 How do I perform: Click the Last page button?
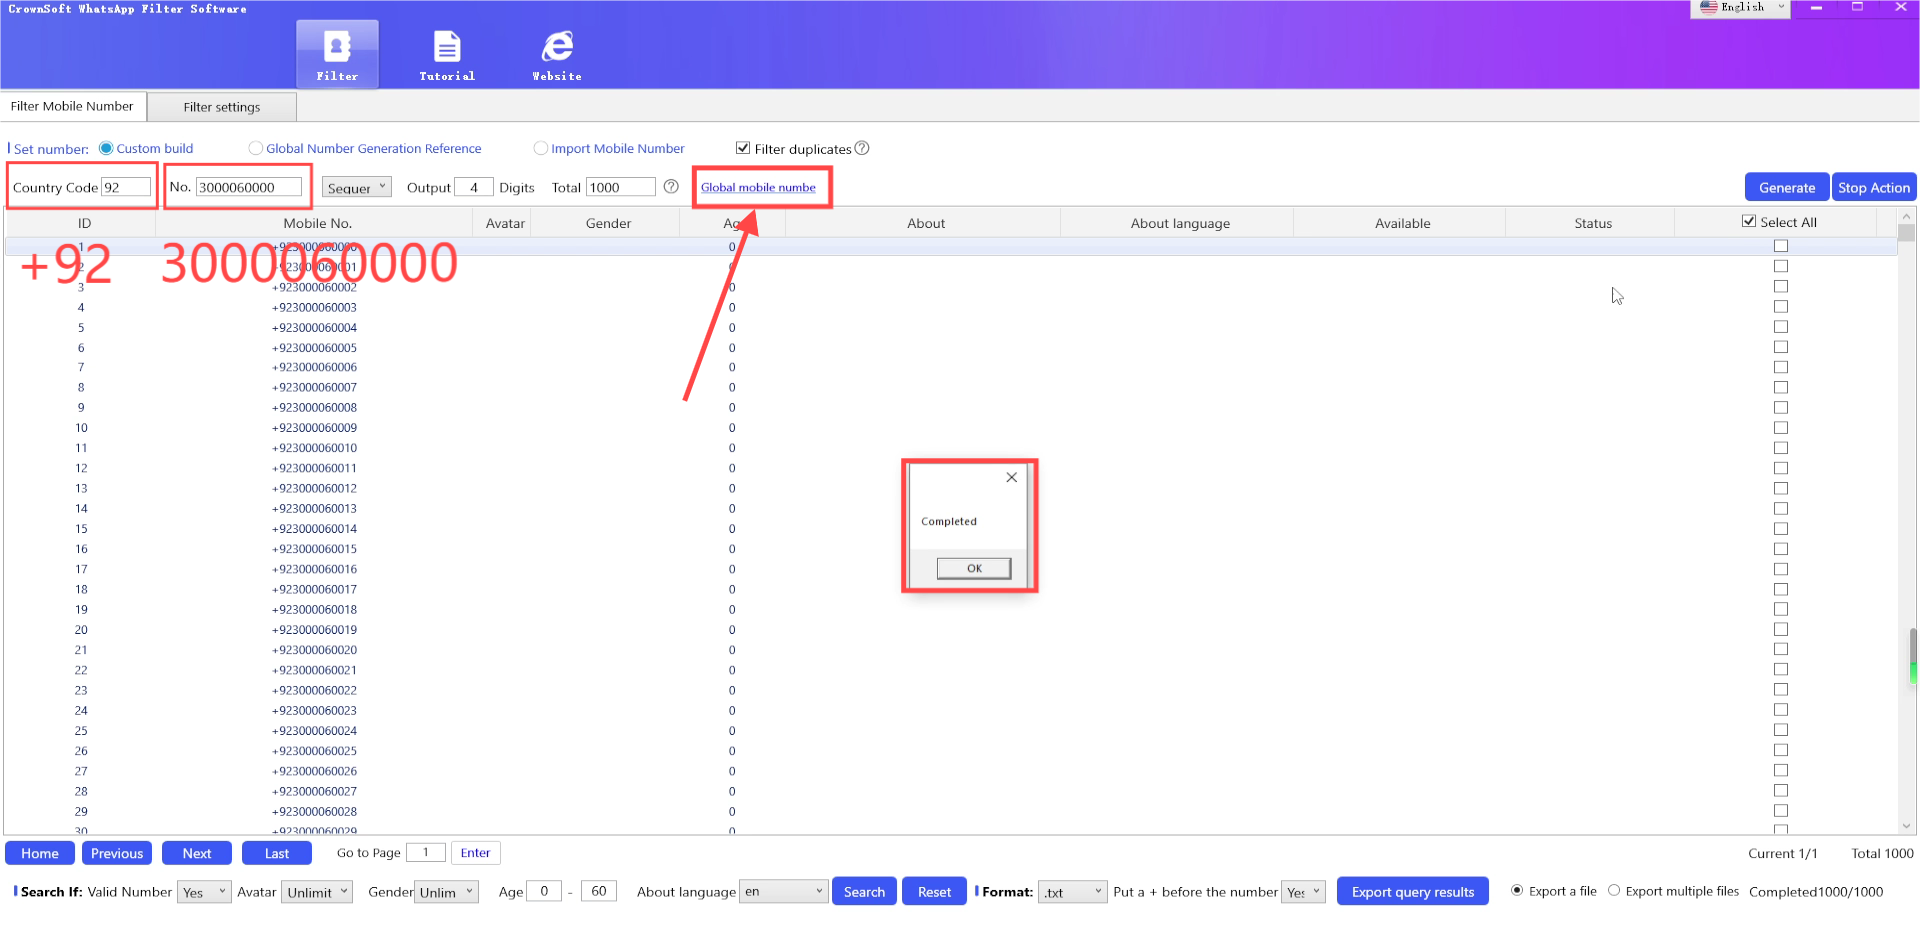coord(277,853)
